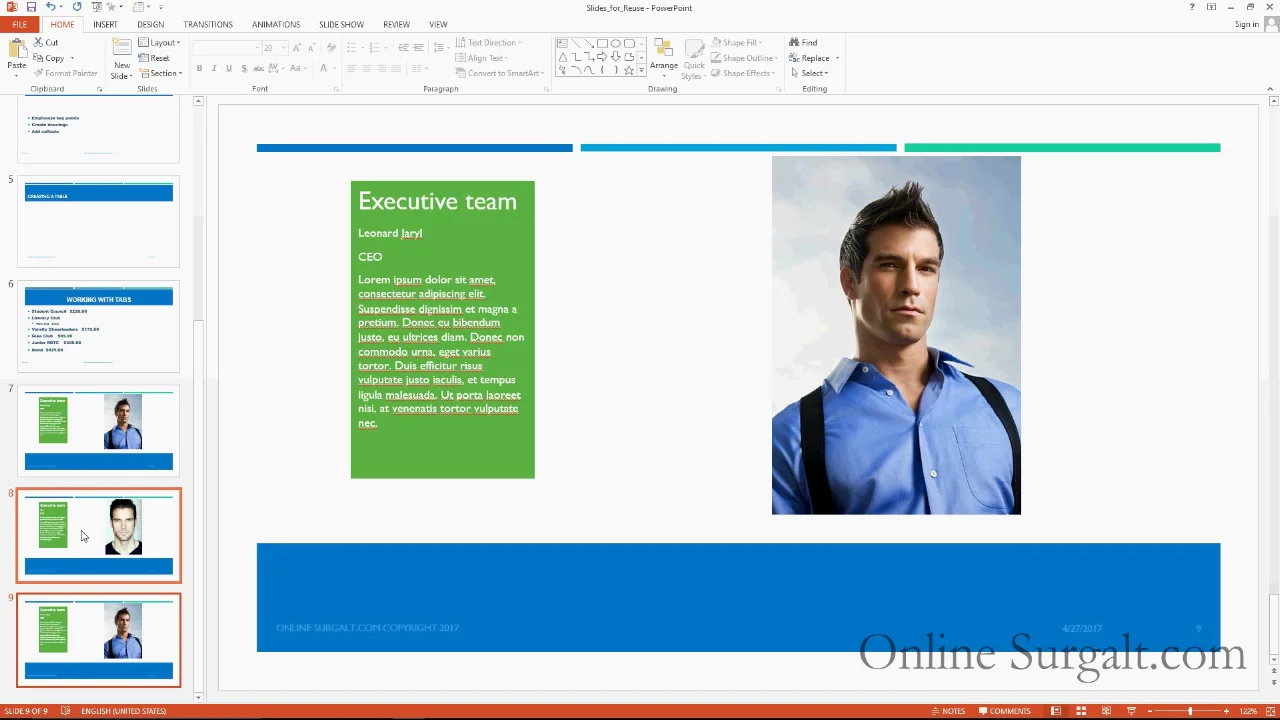Click the Help question mark icon

(x=1192, y=7)
